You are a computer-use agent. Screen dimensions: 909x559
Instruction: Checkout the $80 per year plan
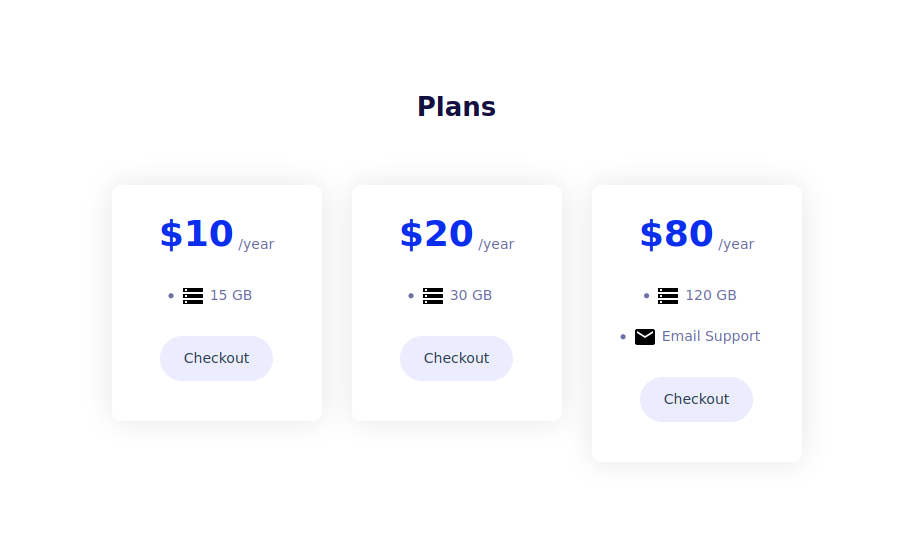[x=696, y=400]
